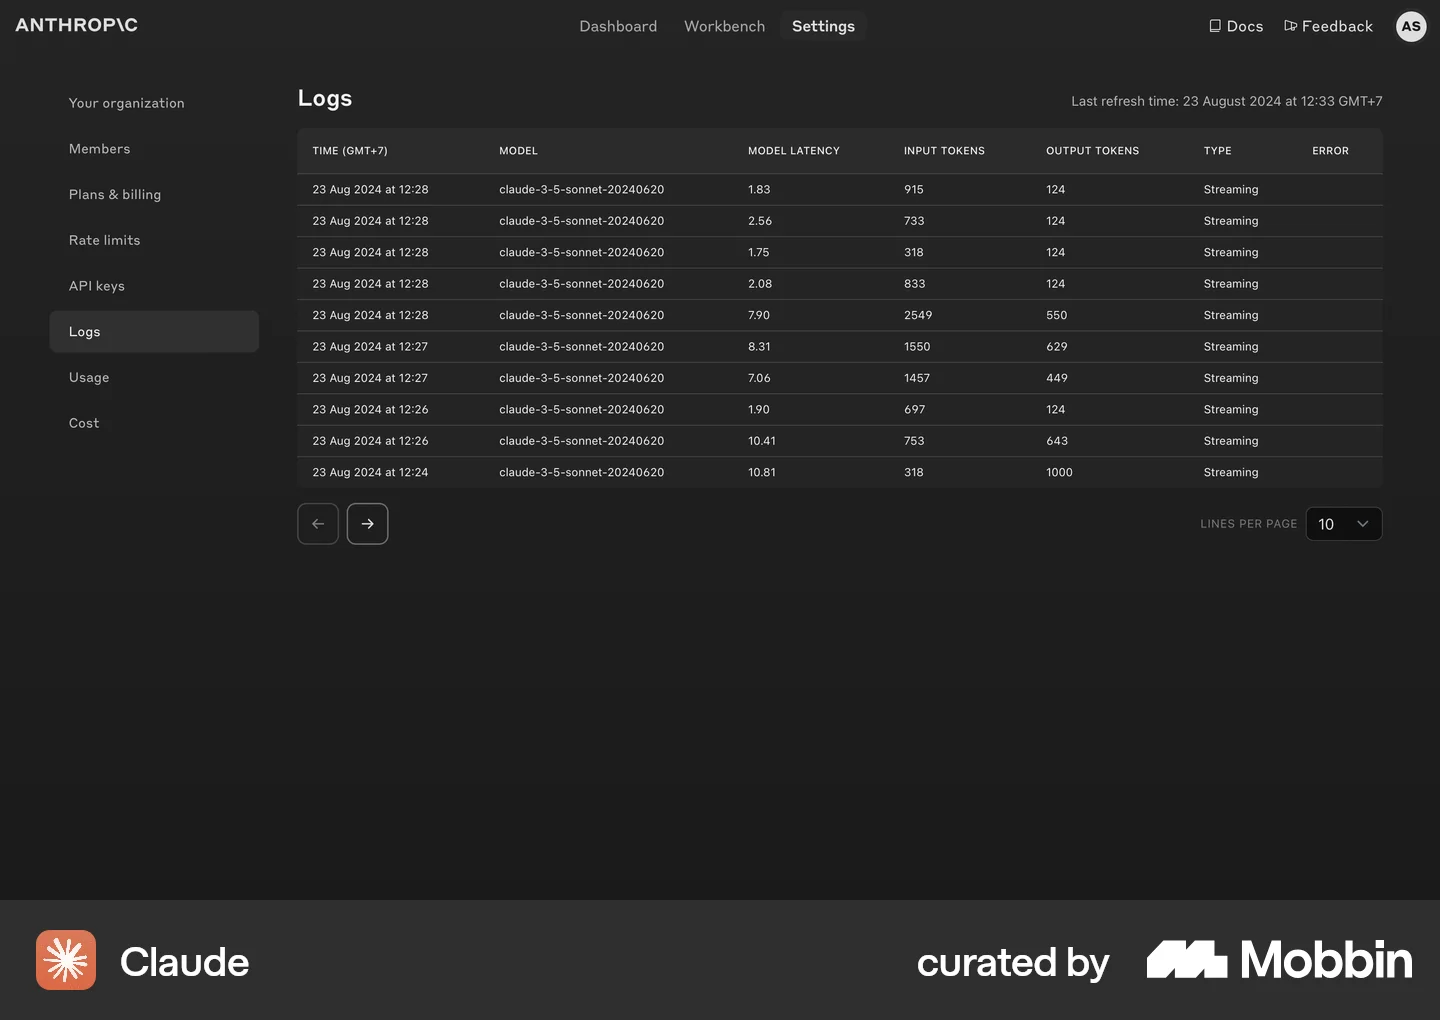The image size is (1440, 1020).
Task: Select the Settings tab
Action: [x=823, y=26]
